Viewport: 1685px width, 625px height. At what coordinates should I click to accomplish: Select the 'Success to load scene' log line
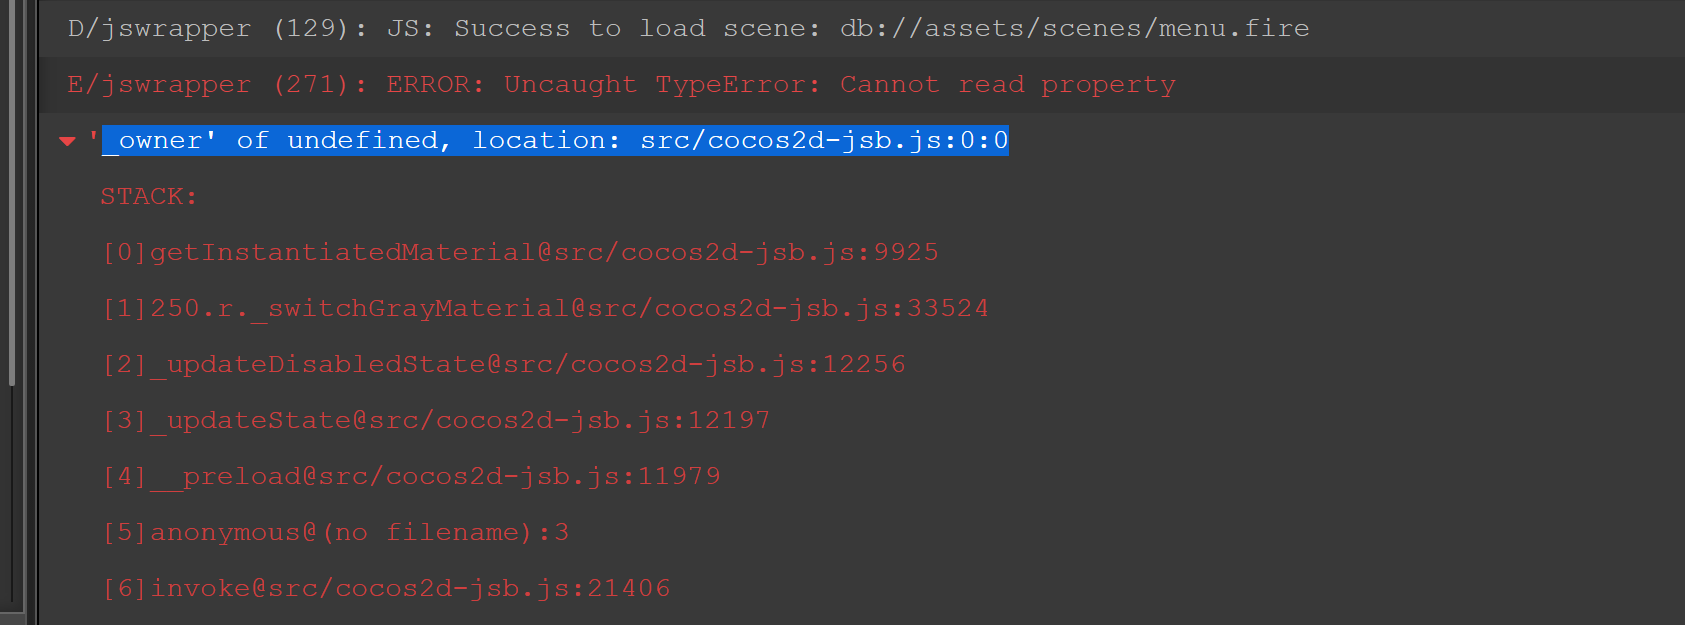coord(688,29)
